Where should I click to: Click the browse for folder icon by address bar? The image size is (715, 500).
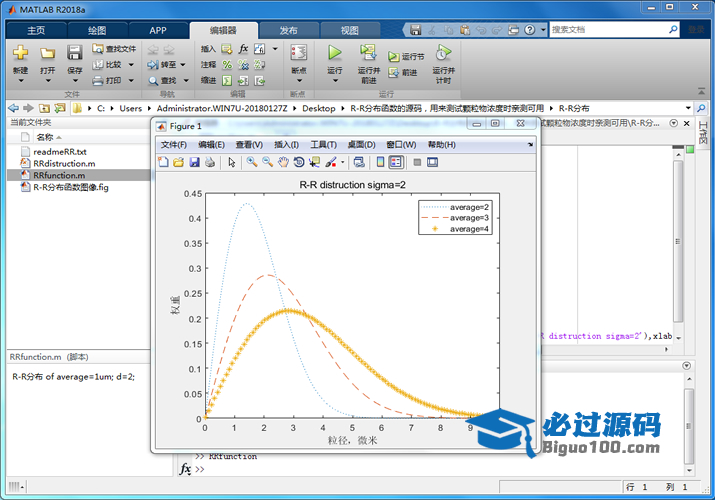pos(60,108)
